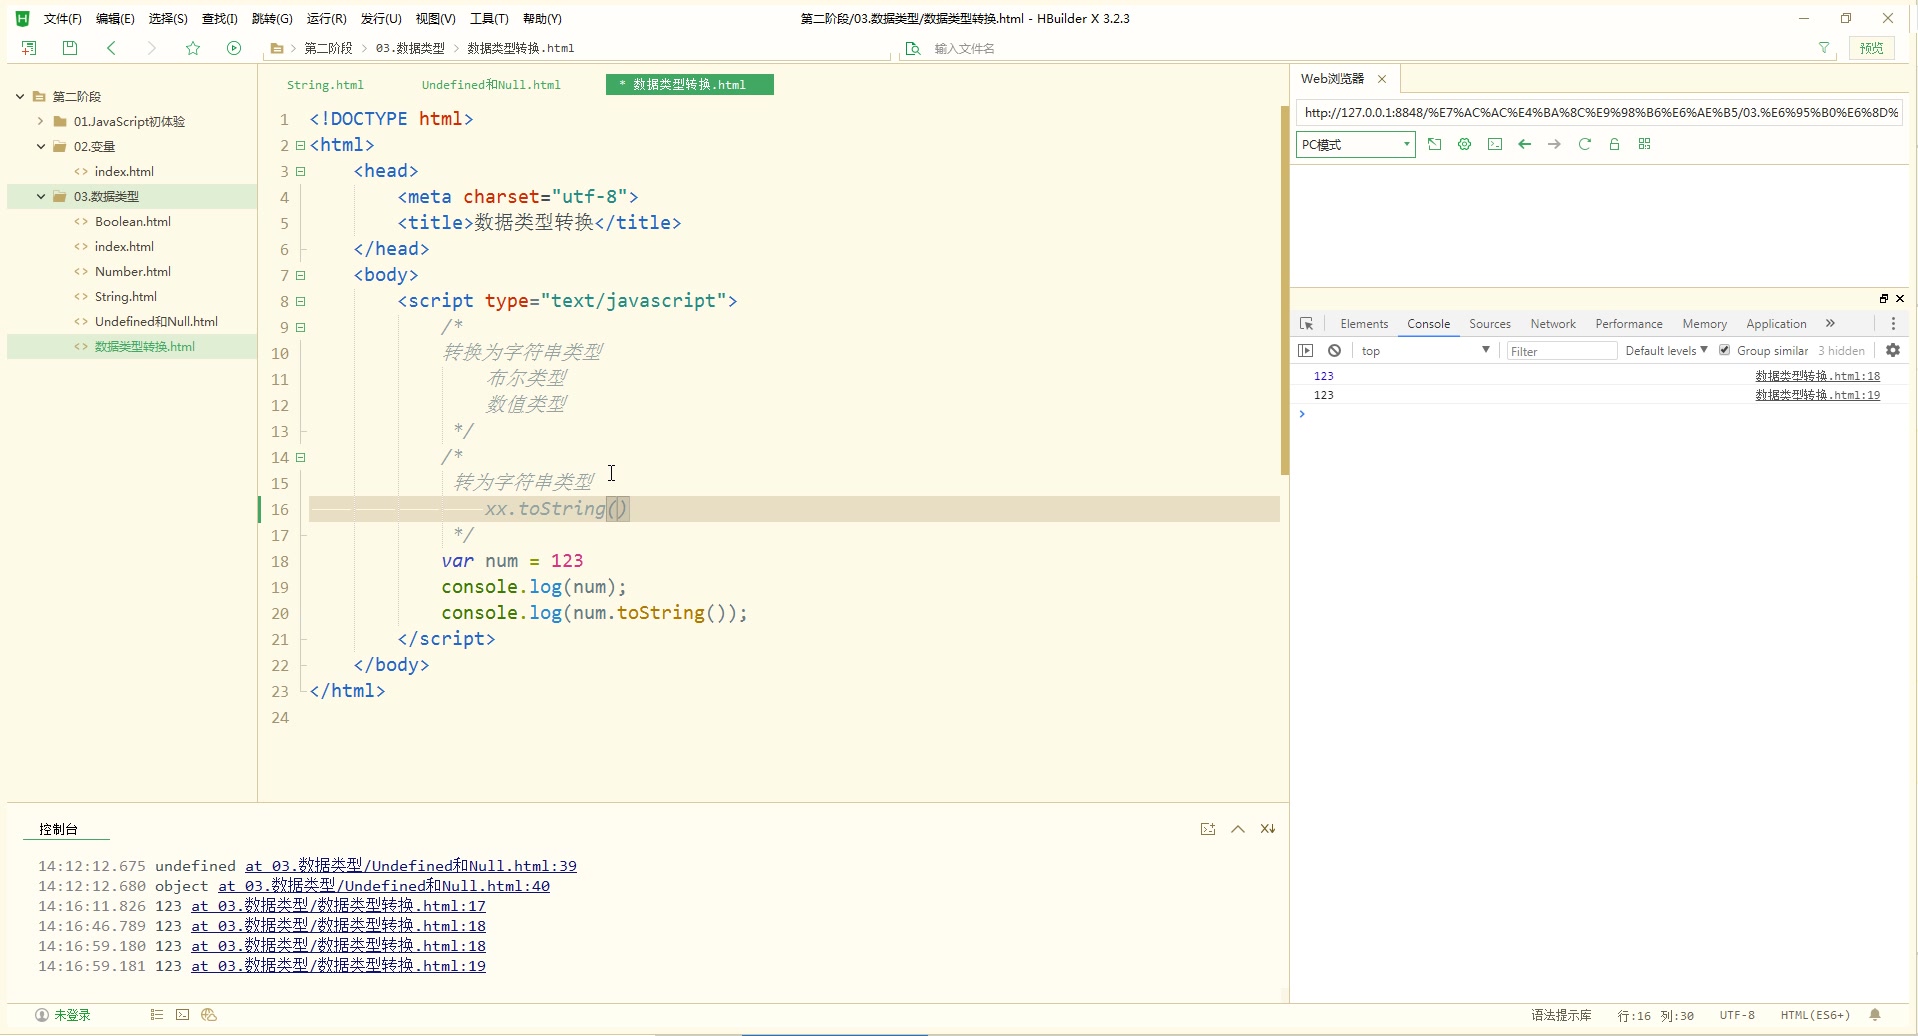Expand the 01.JavaScript初体验 folder
Viewport: 1918px width, 1036px height.
tap(40, 122)
